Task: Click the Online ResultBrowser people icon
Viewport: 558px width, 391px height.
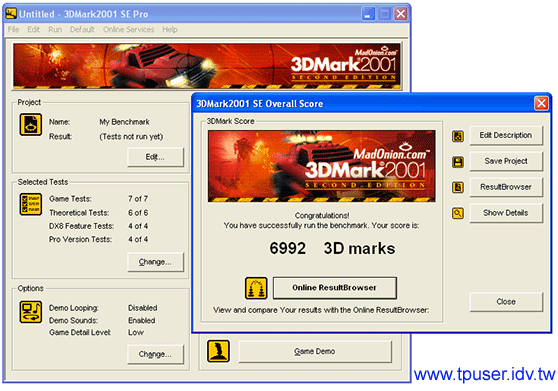Action: [256, 288]
